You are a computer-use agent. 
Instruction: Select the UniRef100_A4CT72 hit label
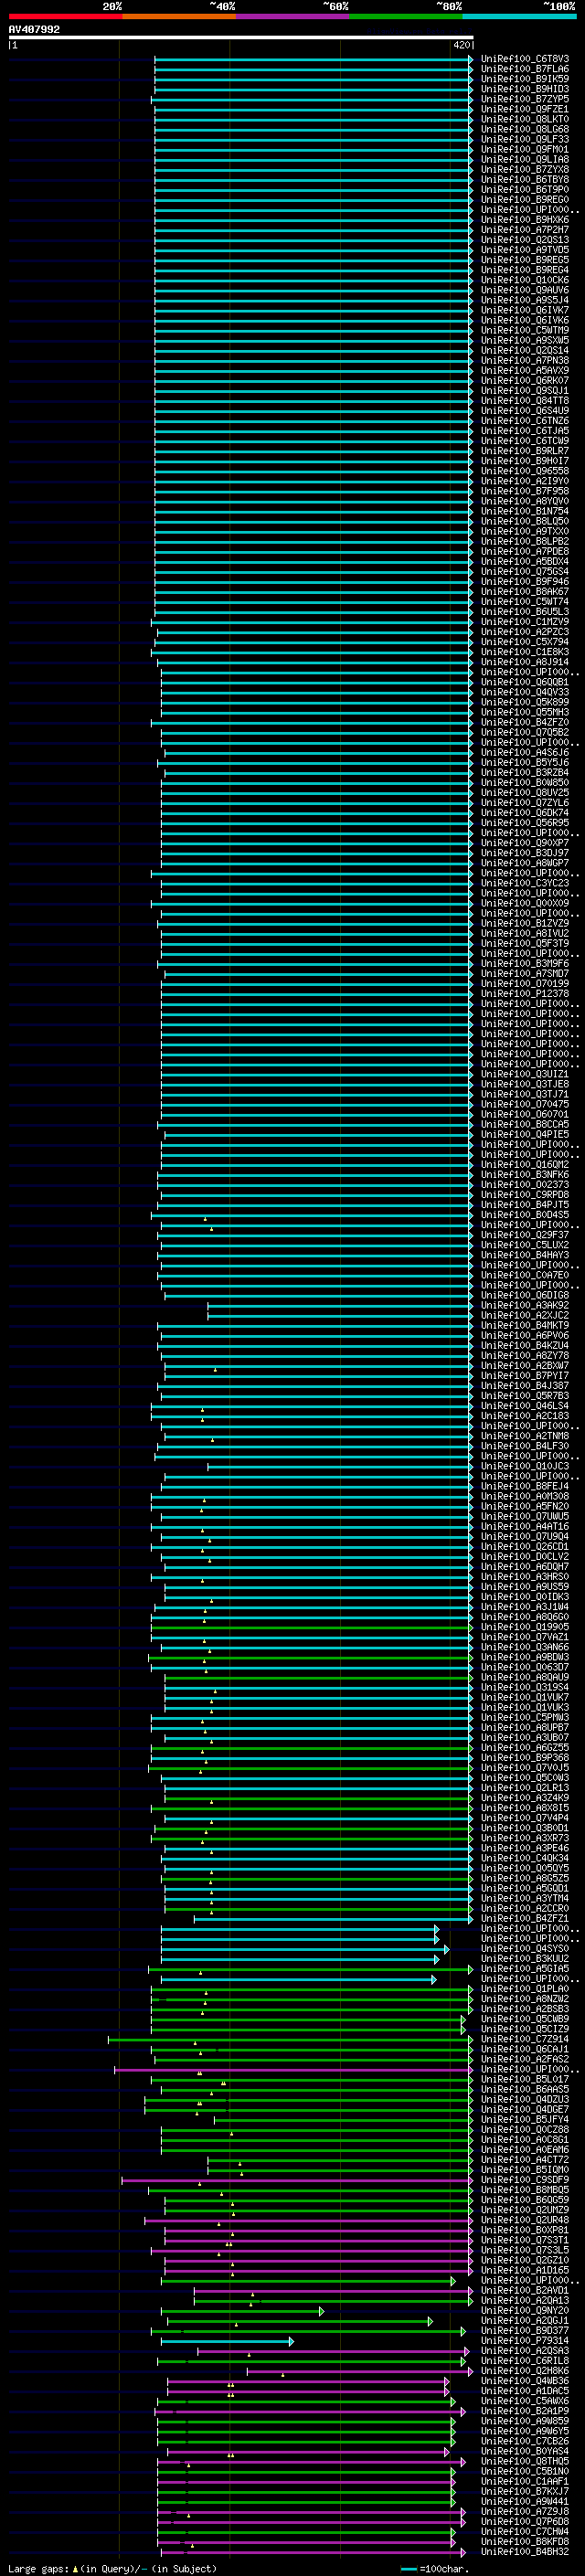(x=525, y=2159)
